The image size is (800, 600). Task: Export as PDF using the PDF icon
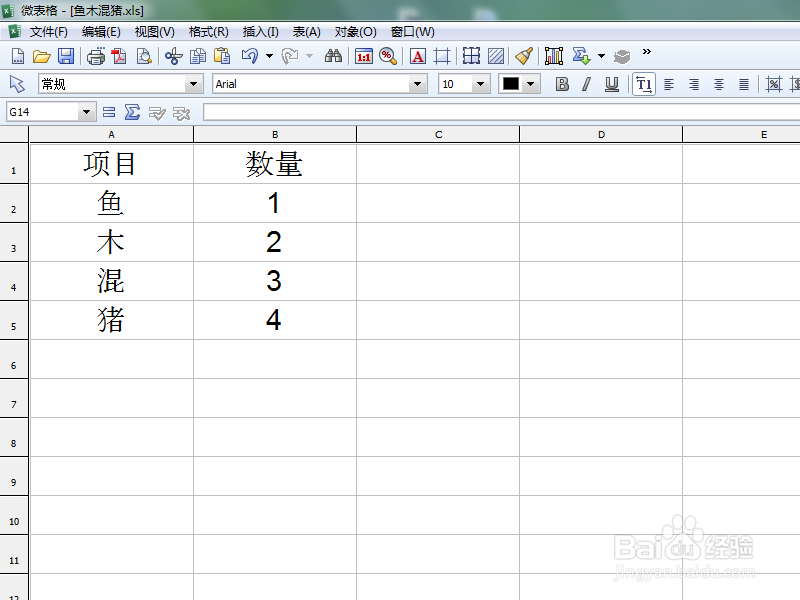pyautogui.click(x=119, y=56)
